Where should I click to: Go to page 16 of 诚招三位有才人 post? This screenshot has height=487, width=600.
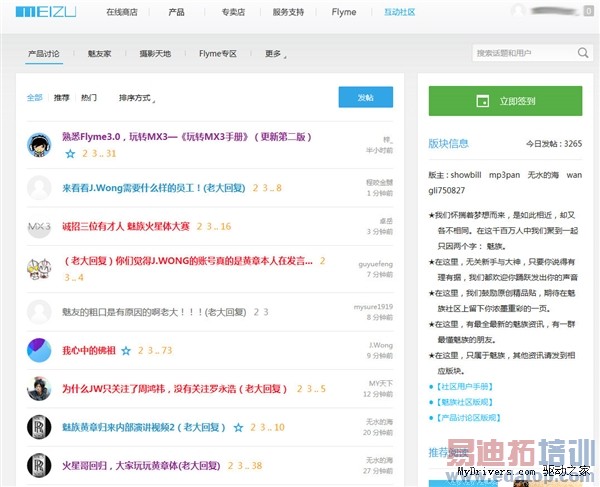pyautogui.click(x=226, y=226)
